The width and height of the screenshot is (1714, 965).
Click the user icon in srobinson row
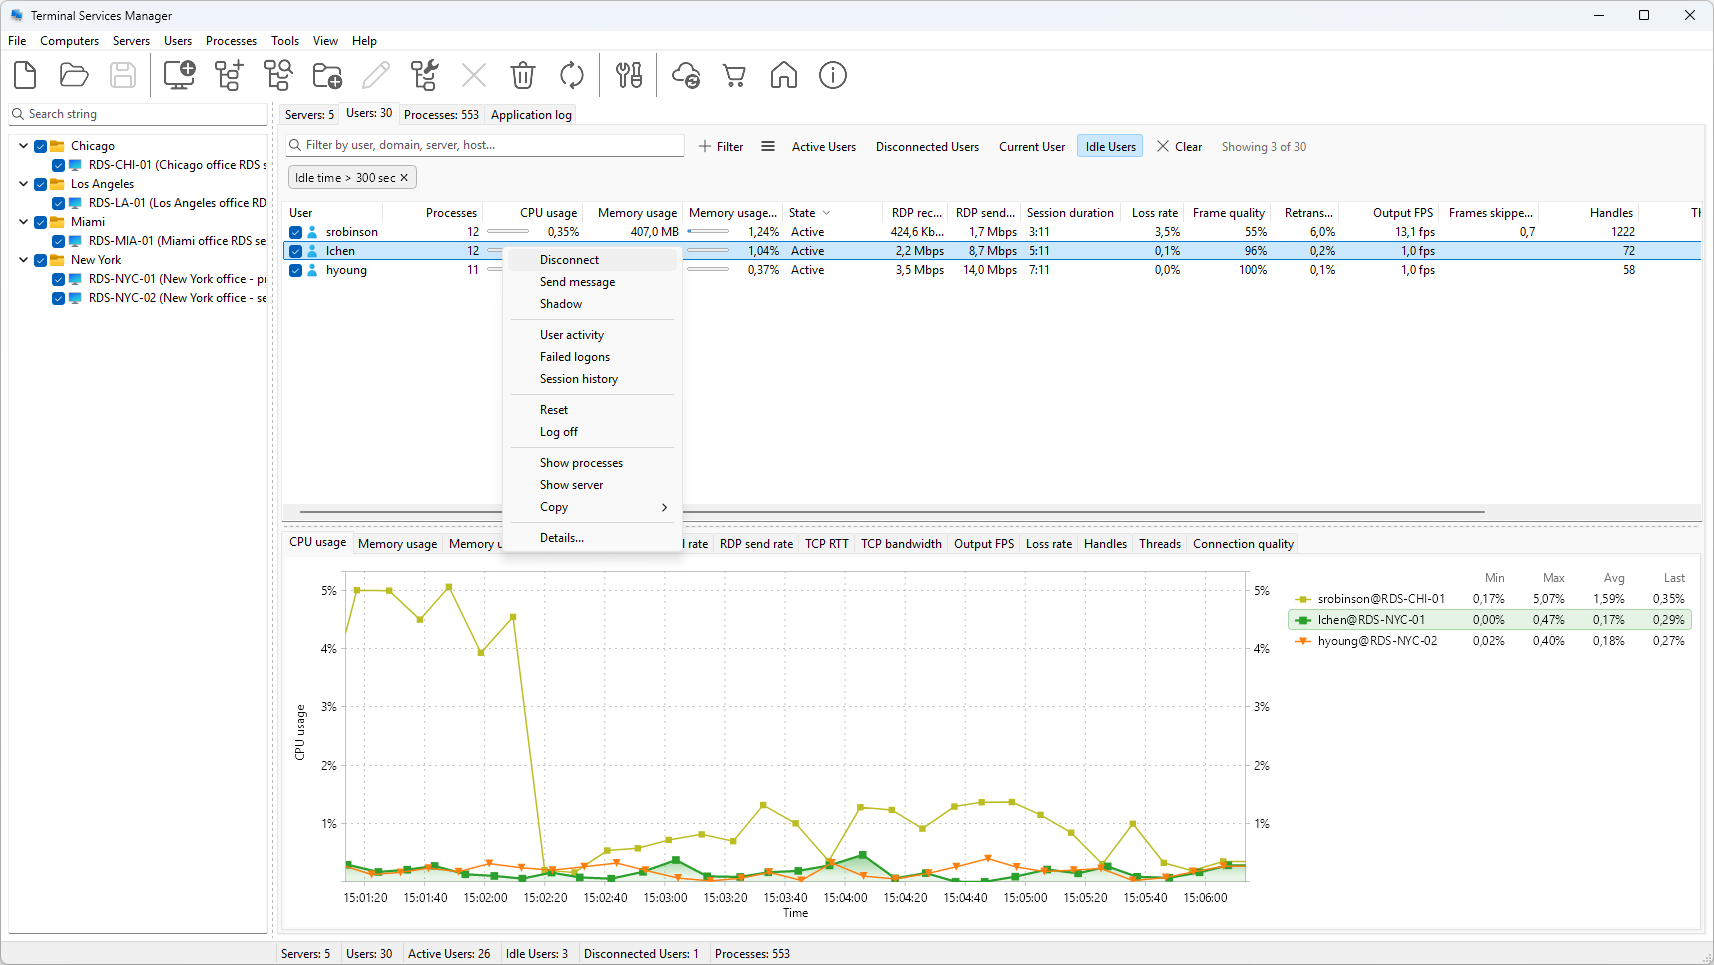click(312, 232)
